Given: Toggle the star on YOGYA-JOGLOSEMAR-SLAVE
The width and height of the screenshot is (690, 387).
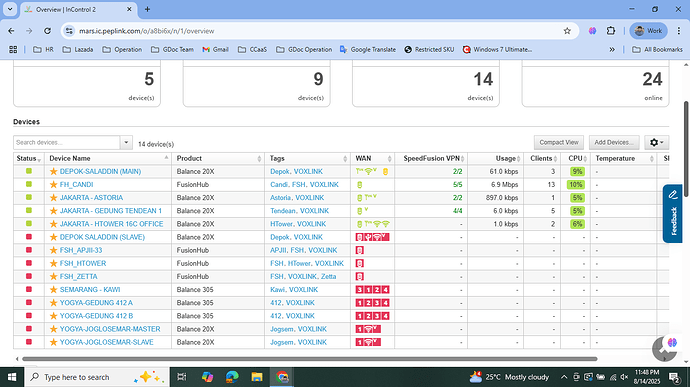Looking at the screenshot, I should pyautogui.click(x=54, y=342).
